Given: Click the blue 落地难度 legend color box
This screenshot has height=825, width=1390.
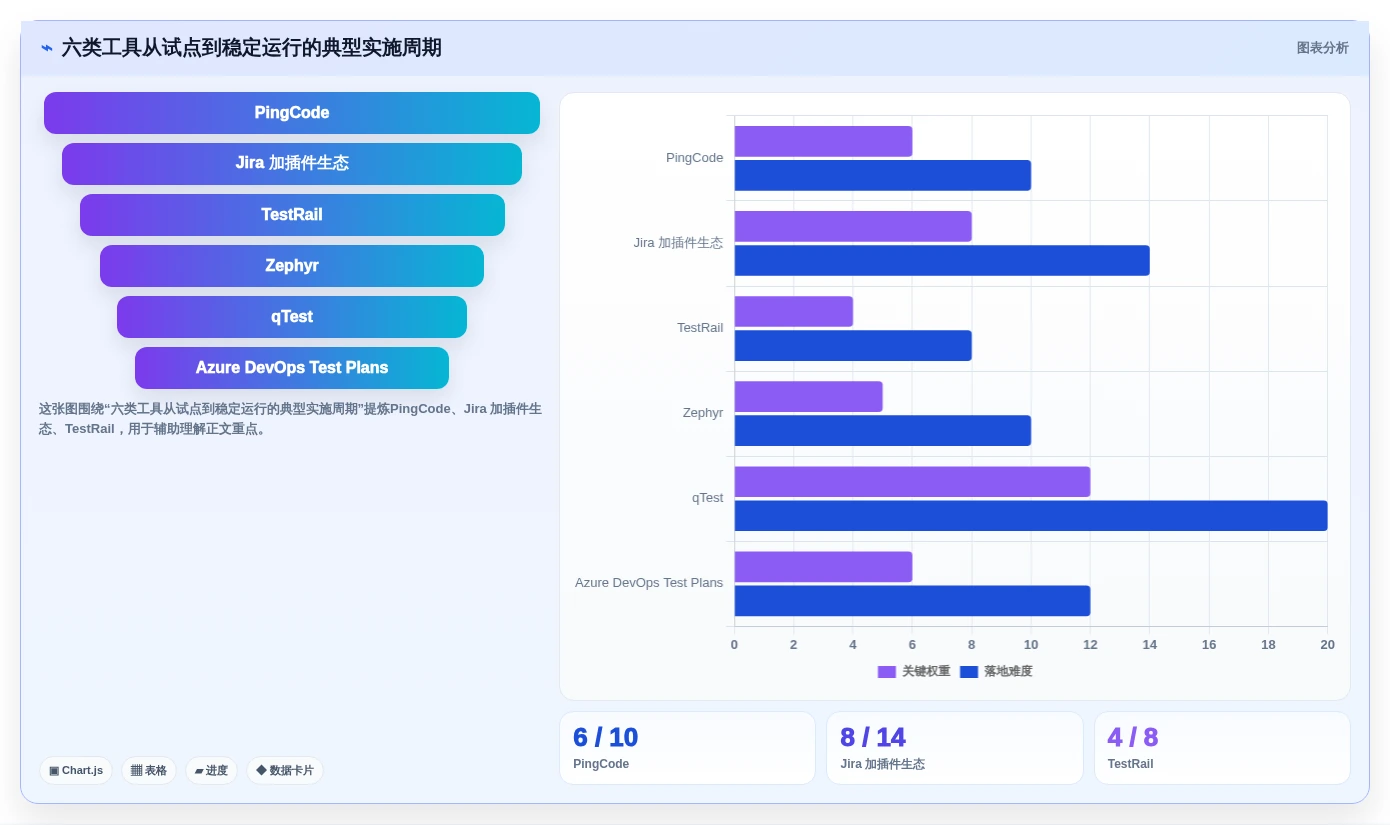Looking at the screenshot, I should click(969, 672).
